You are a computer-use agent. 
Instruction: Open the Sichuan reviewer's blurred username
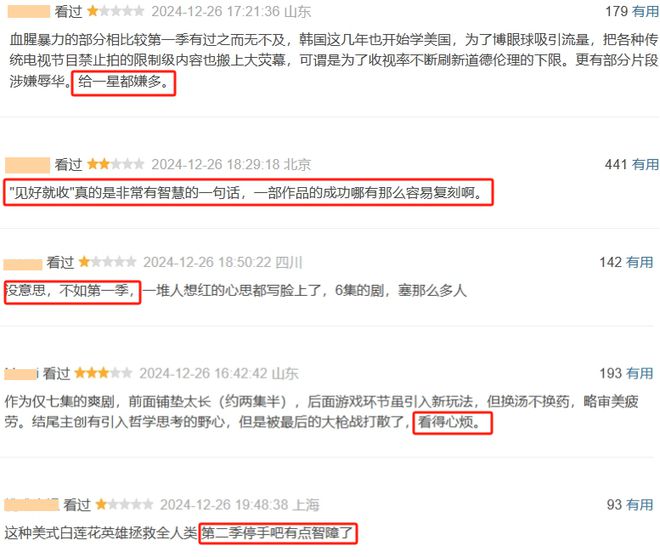pos(23,264)
